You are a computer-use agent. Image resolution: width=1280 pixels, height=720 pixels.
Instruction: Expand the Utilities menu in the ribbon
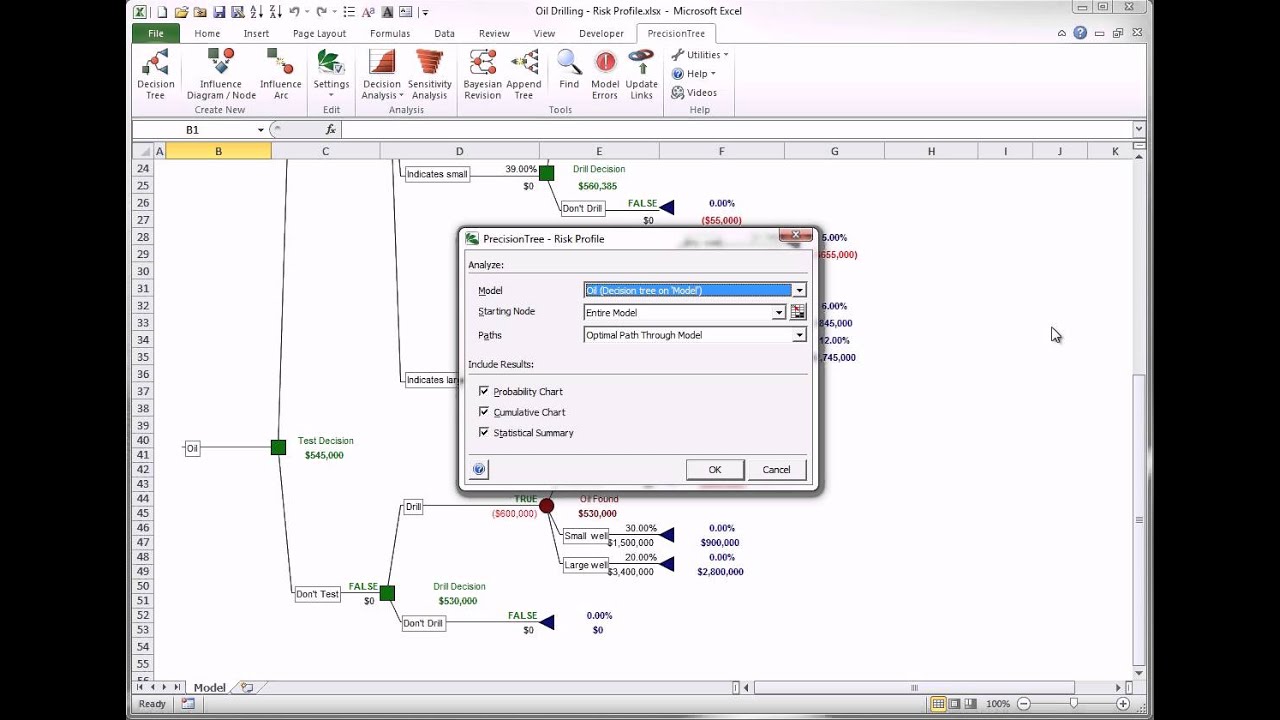pyautogui.click(x=700, y=55)
